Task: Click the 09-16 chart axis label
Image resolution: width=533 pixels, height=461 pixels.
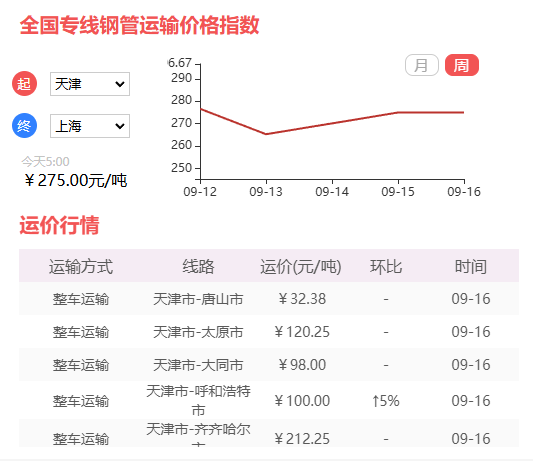Action: [x=464, y=192]
